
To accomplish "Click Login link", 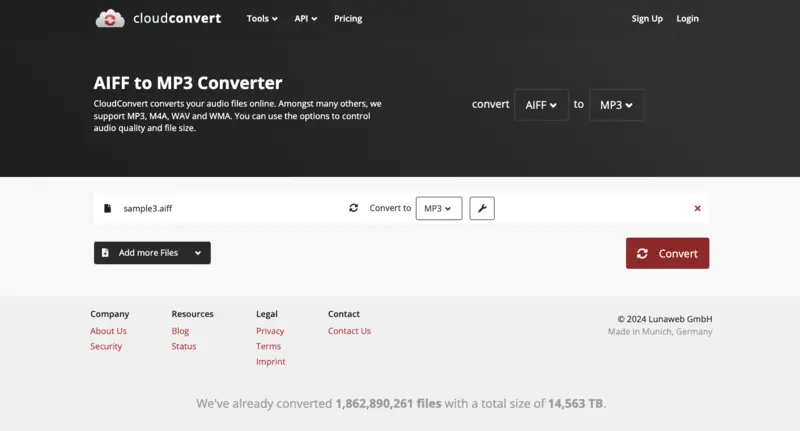I will pyautogui.click(x=687, y=18).
